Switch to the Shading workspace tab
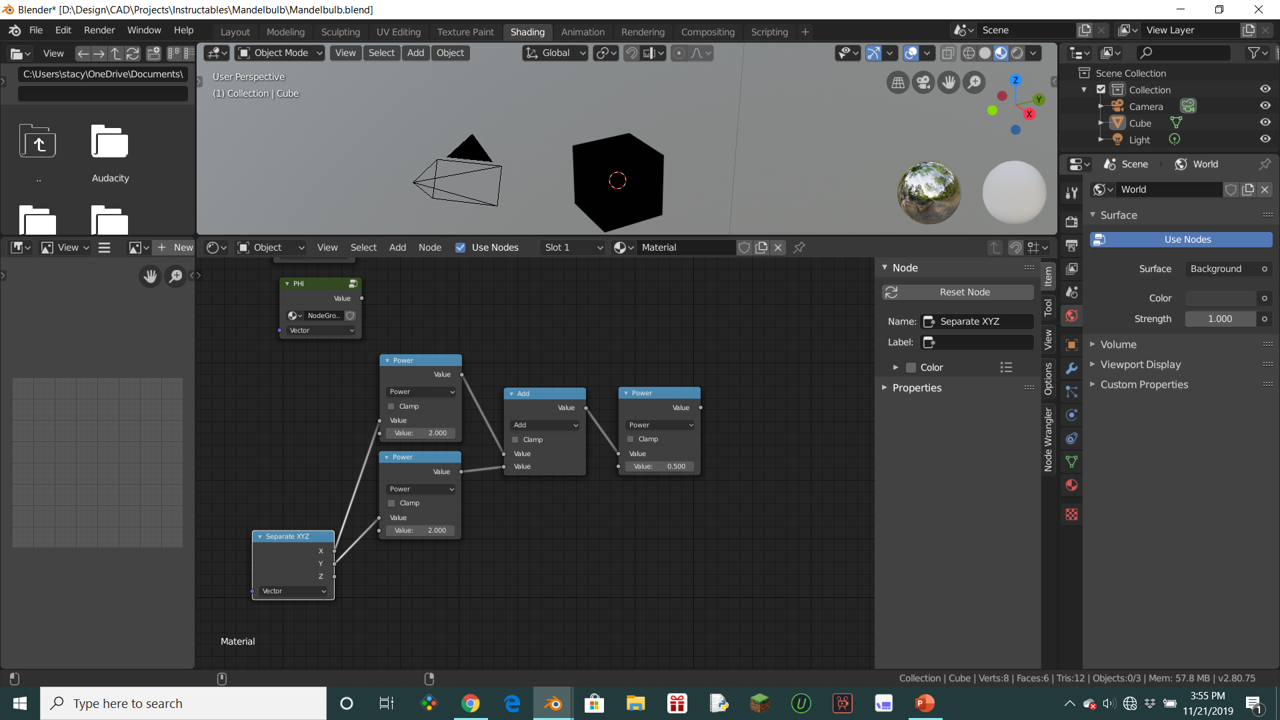This screenshot has height=720, width=1280. (527, 31)
